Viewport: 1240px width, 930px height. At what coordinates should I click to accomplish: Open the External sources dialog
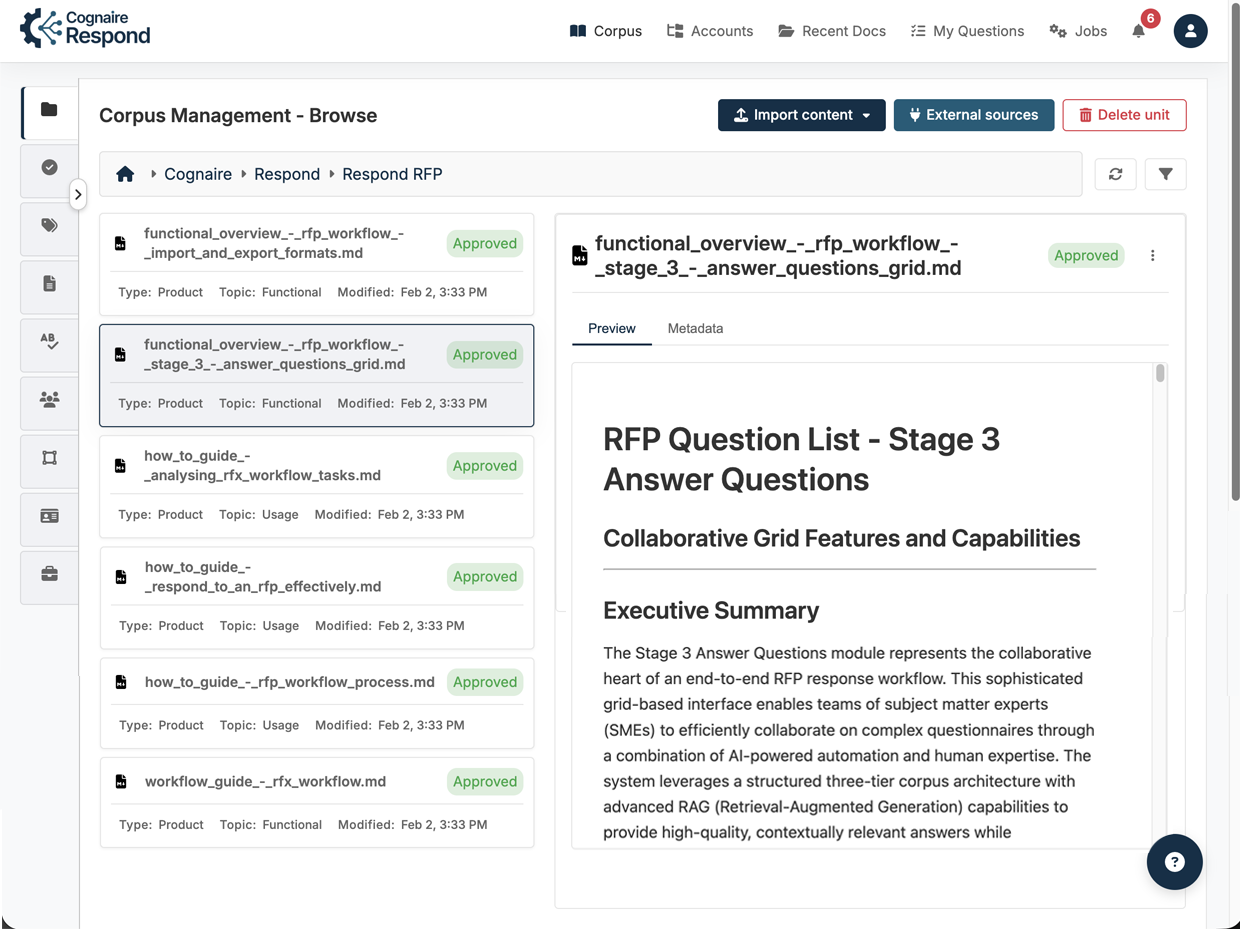tap(974, 115)
